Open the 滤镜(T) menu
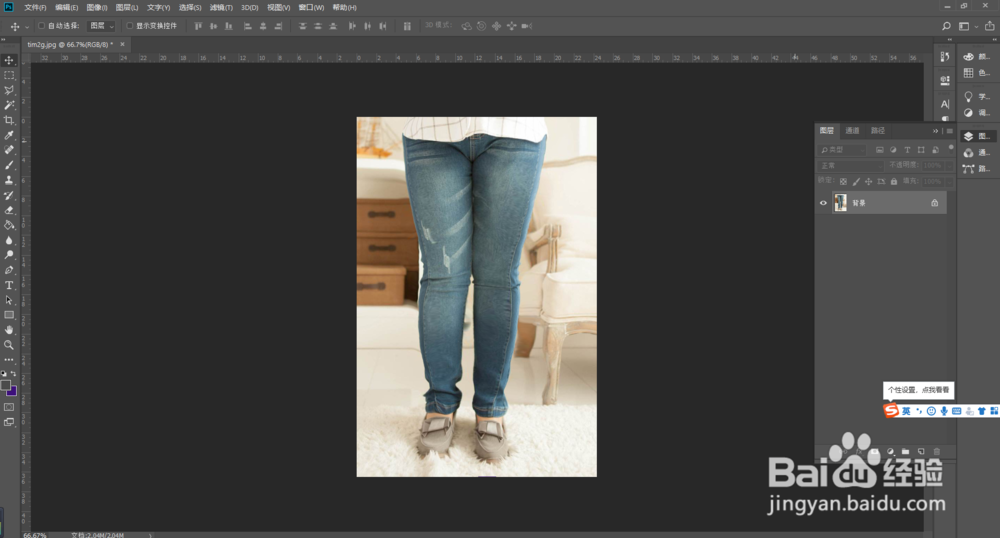The height and width of the screenshot is (538, 1000). tap(221, 8)
